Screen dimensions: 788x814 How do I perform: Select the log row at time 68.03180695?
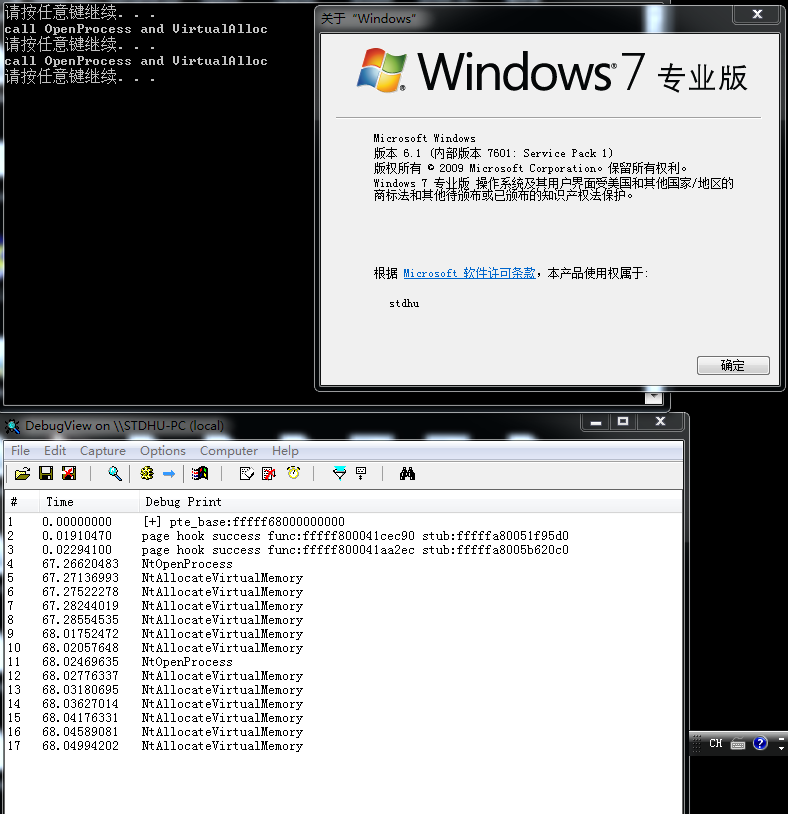(x=343, y=690)
